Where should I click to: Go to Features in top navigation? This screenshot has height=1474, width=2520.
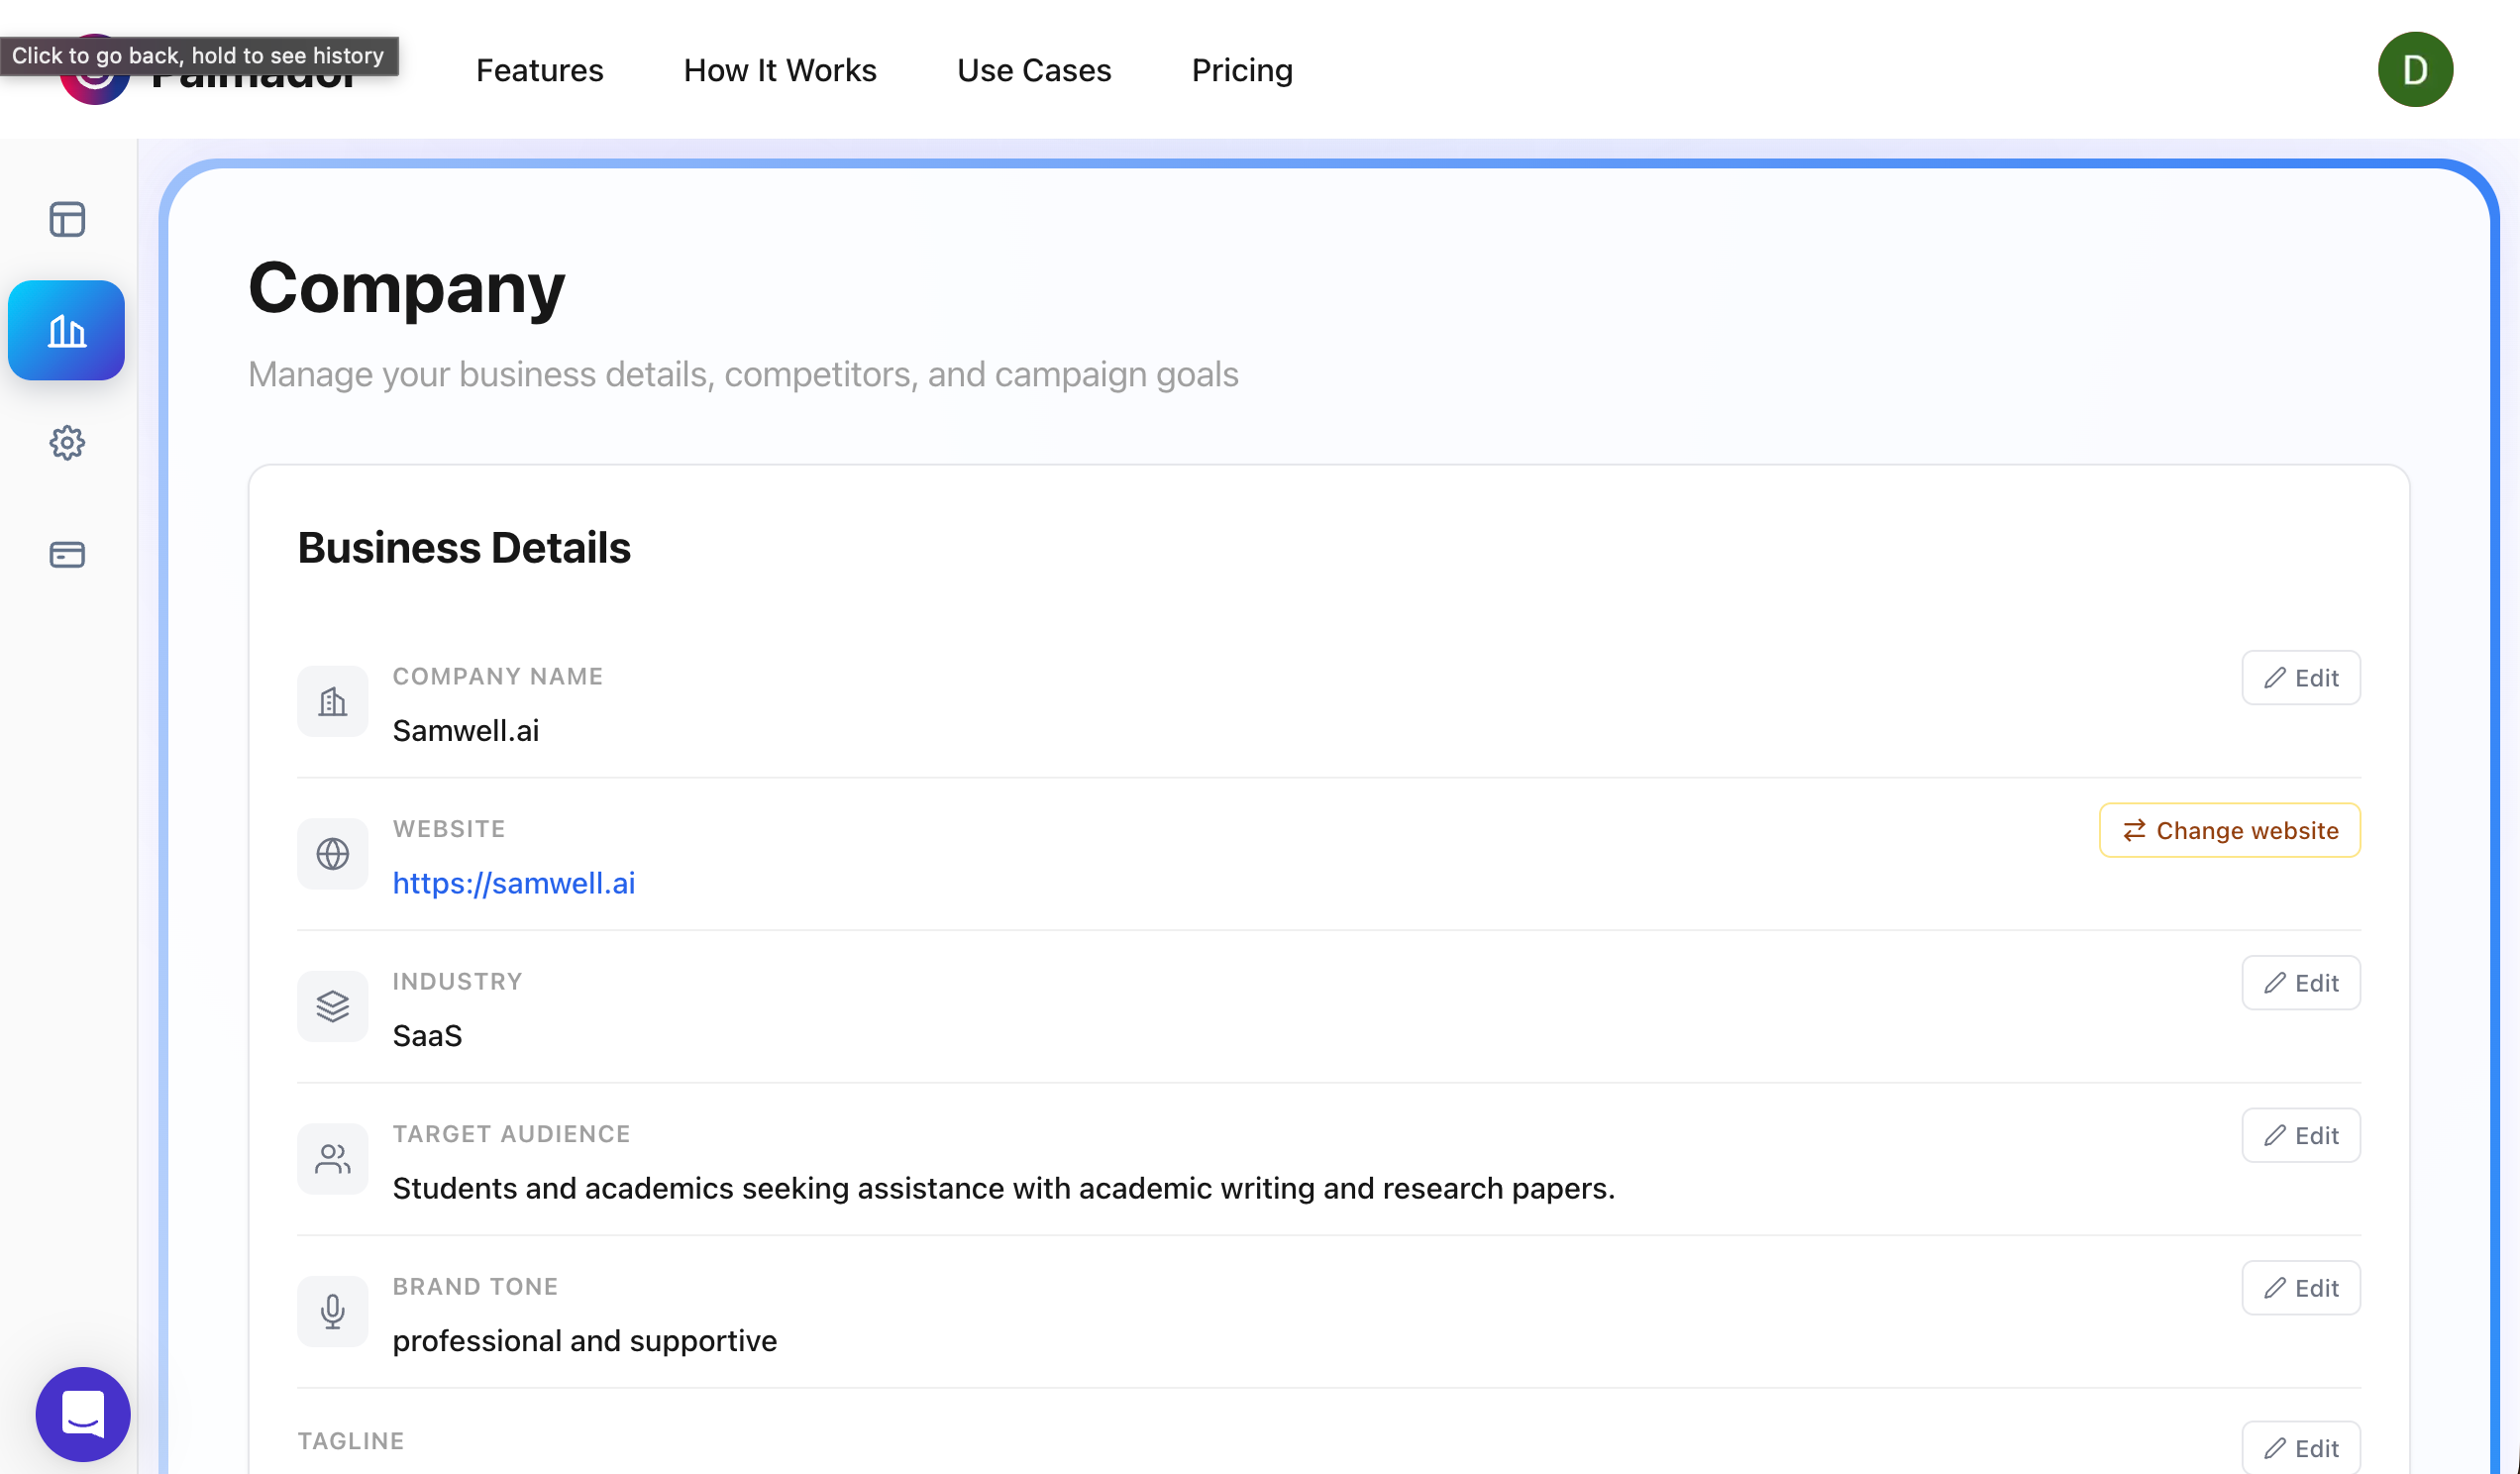pyautogui.click(x=540, y=70)
